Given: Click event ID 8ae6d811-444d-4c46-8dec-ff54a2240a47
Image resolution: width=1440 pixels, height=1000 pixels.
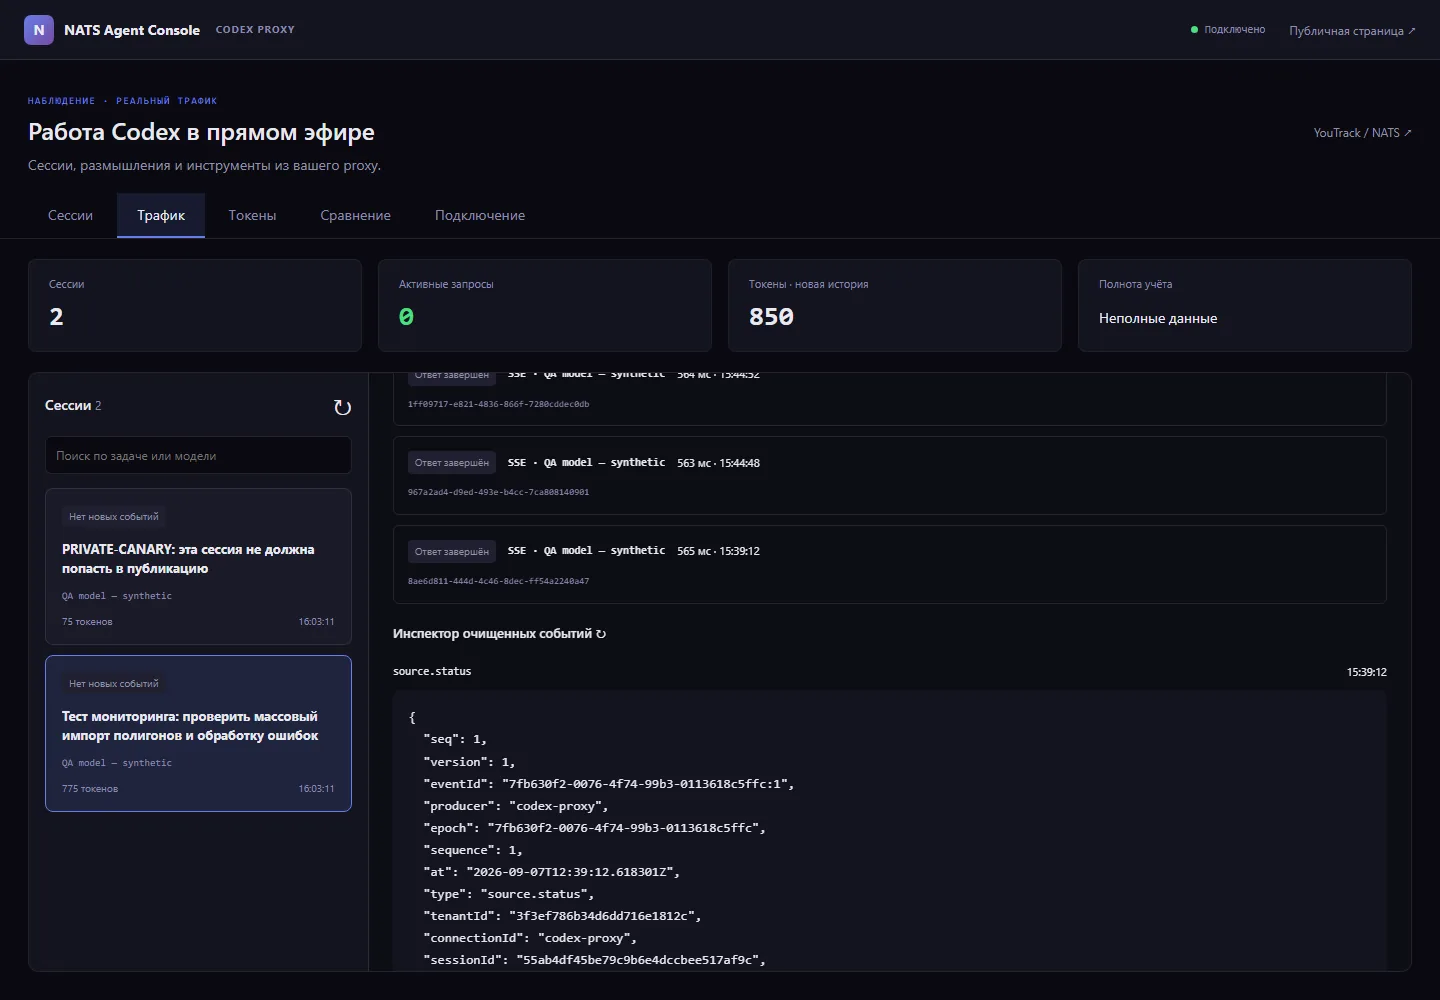Looking at the screenshot, I should 498,581.
